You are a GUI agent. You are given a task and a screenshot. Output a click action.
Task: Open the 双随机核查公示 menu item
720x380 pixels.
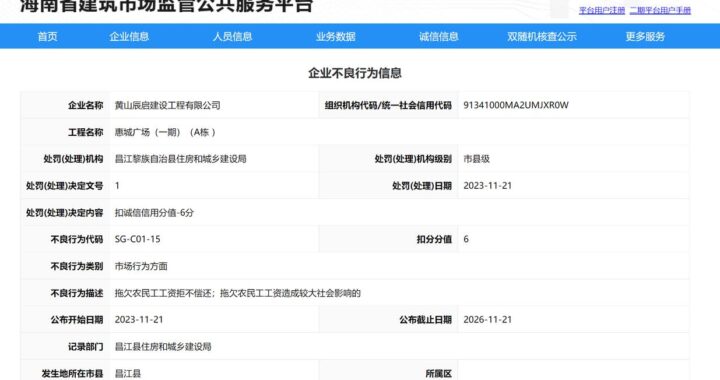(x=542, y=37)
